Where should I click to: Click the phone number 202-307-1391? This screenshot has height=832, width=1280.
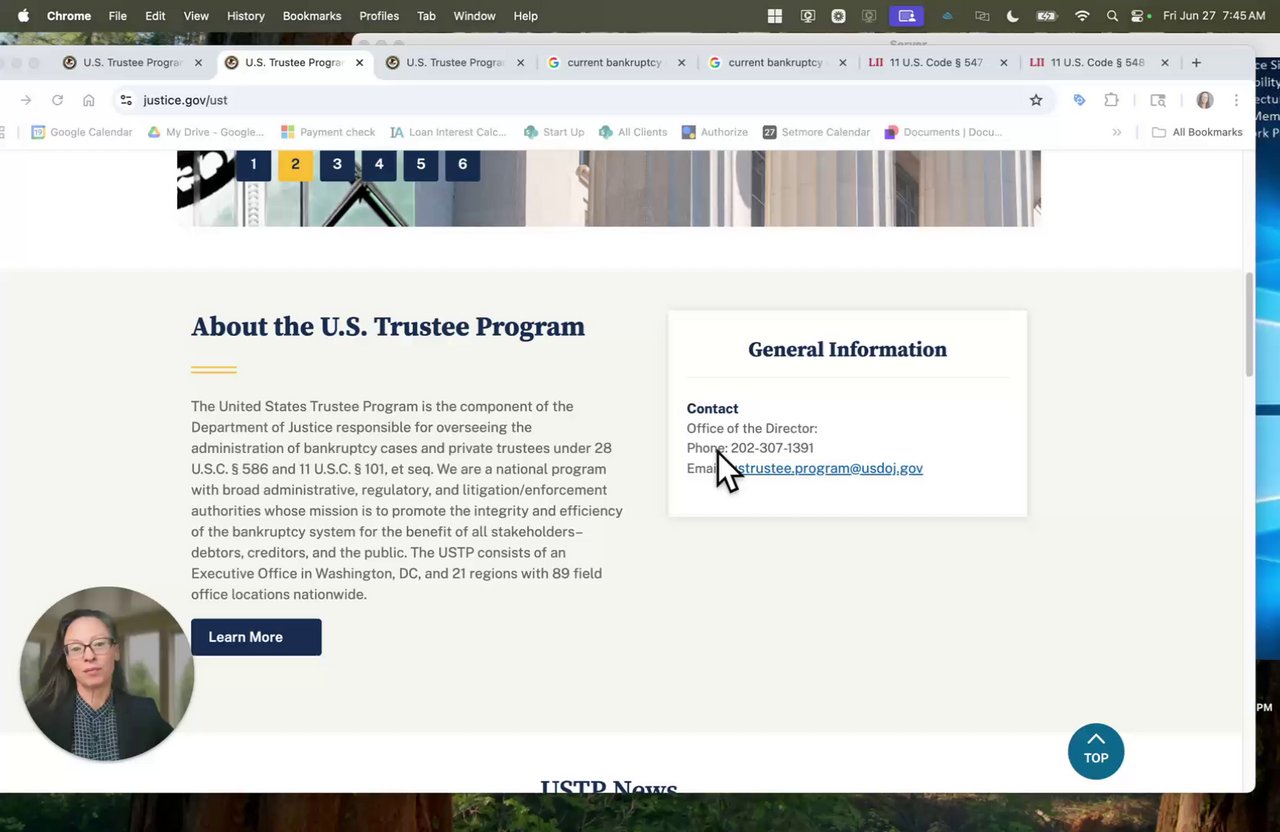tap(772, 448)
